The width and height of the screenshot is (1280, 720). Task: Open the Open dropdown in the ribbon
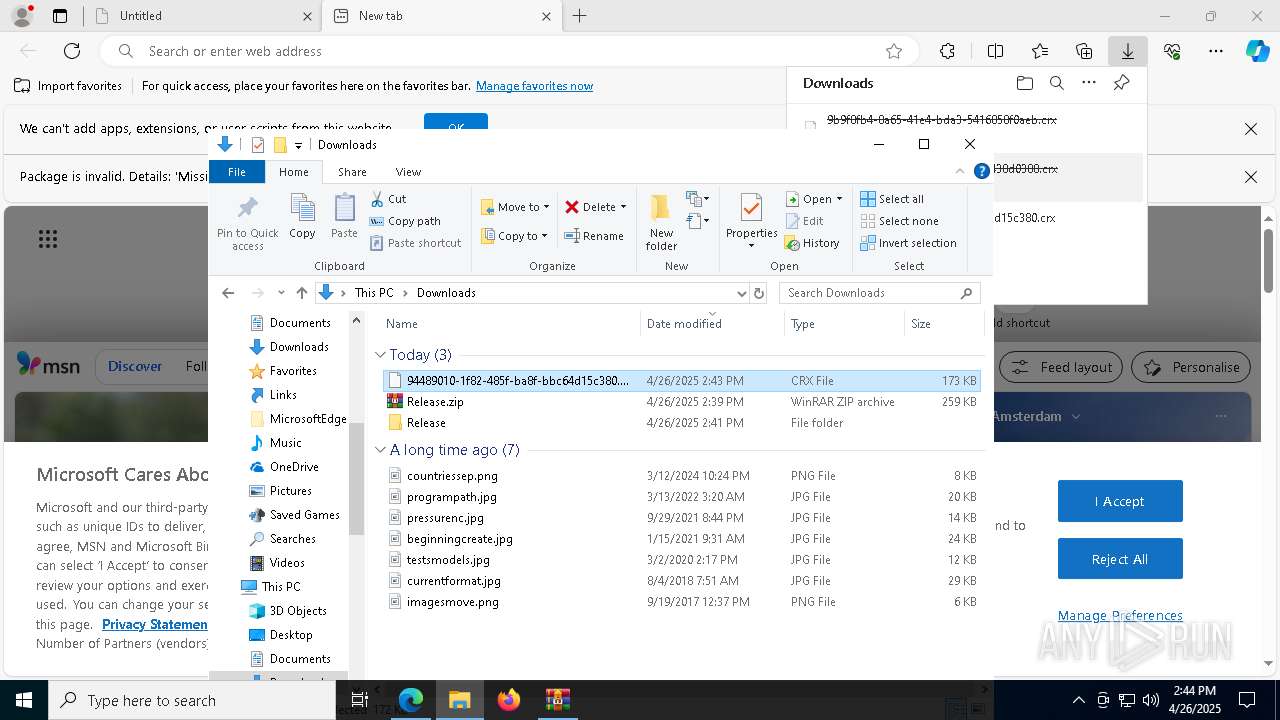(x=814, y=199)
